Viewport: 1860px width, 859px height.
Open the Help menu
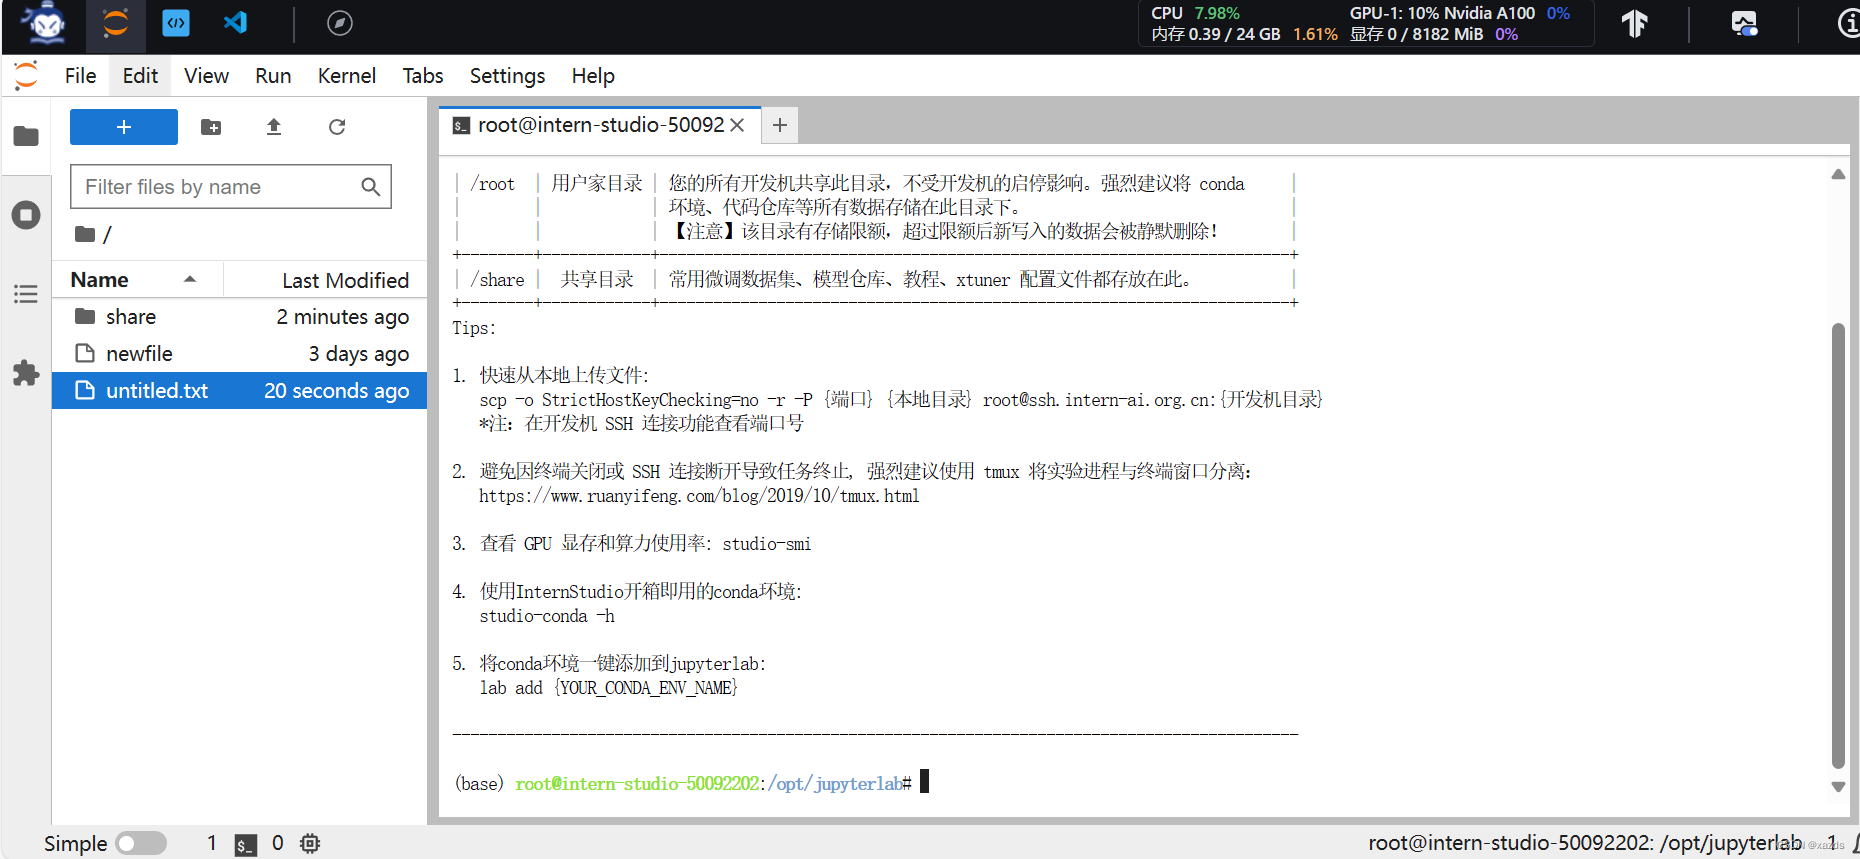(593, 76)
